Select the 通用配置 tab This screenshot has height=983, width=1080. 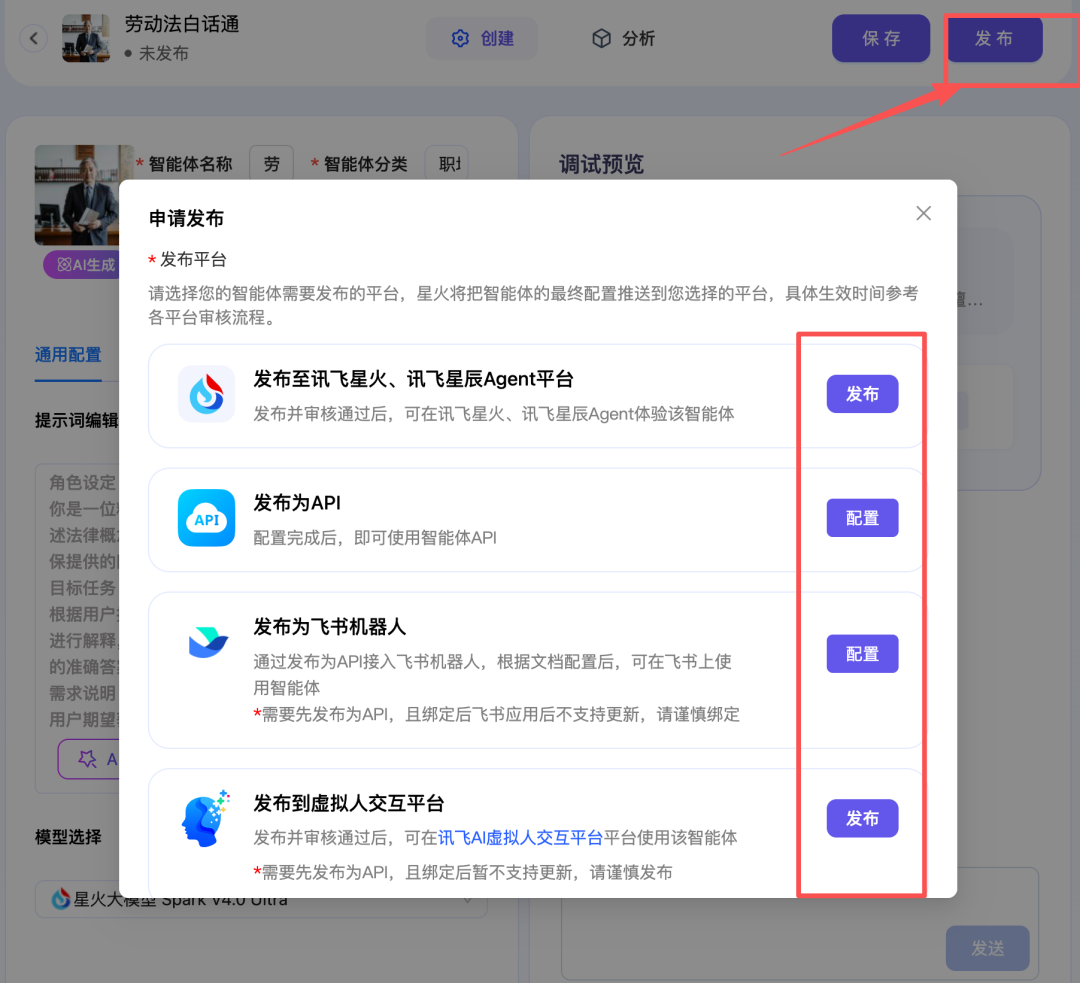68,355
